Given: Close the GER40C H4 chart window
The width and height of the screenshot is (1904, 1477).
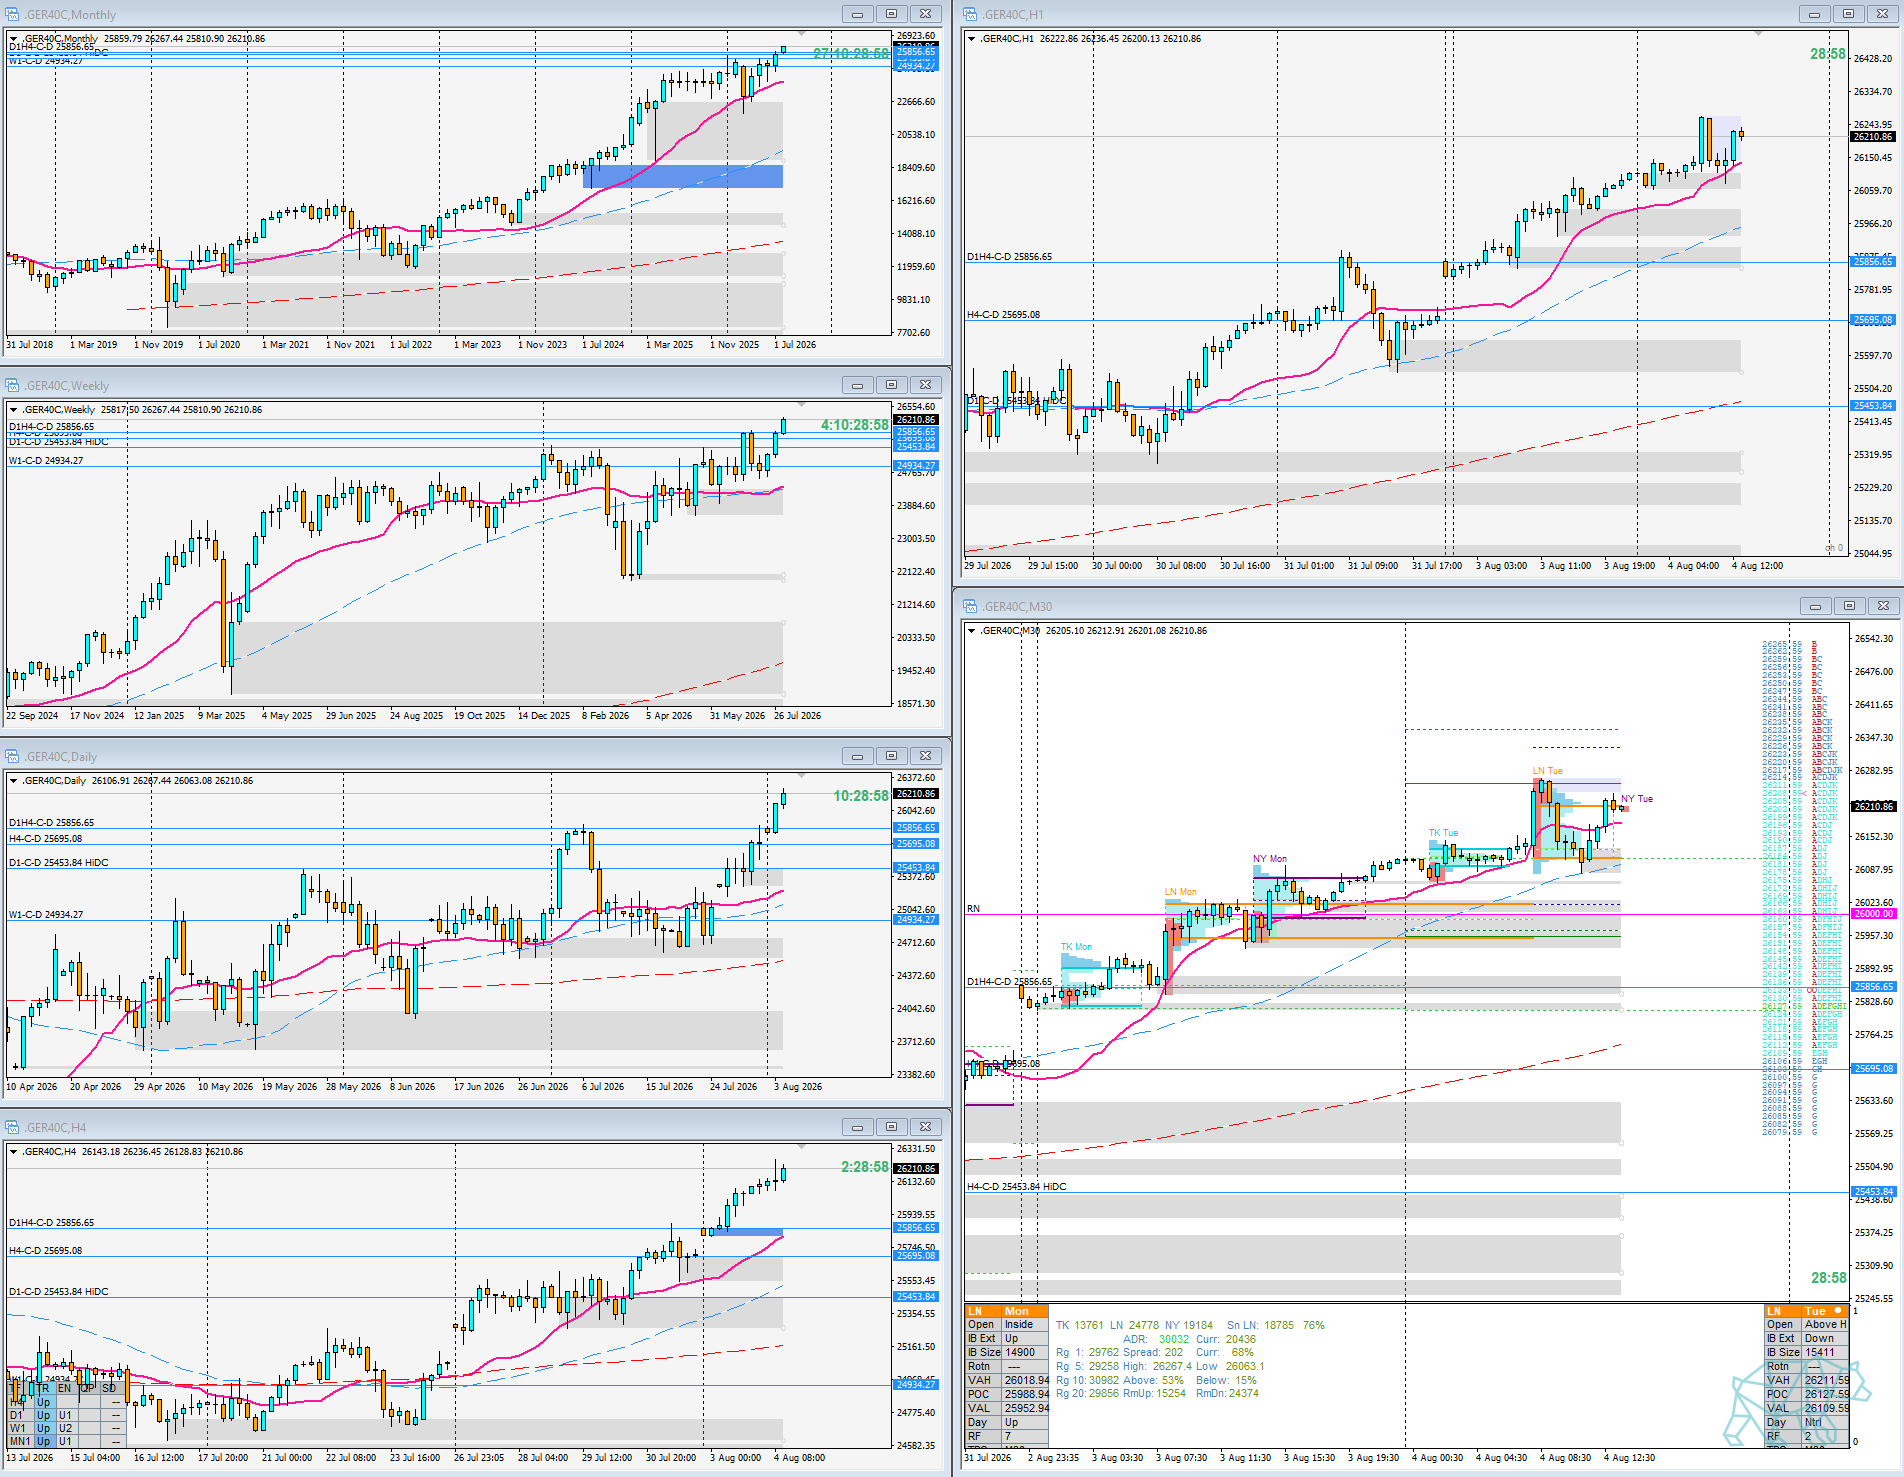Looking at the screenshot, I should (926, 1127).
